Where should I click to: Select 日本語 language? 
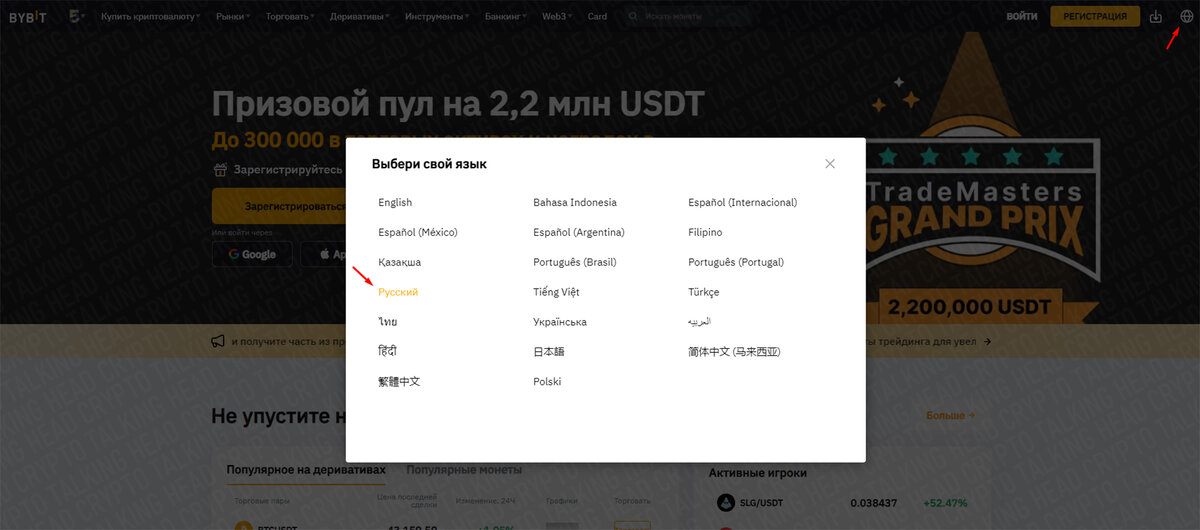pyautogui.click(x=549, y=352)
